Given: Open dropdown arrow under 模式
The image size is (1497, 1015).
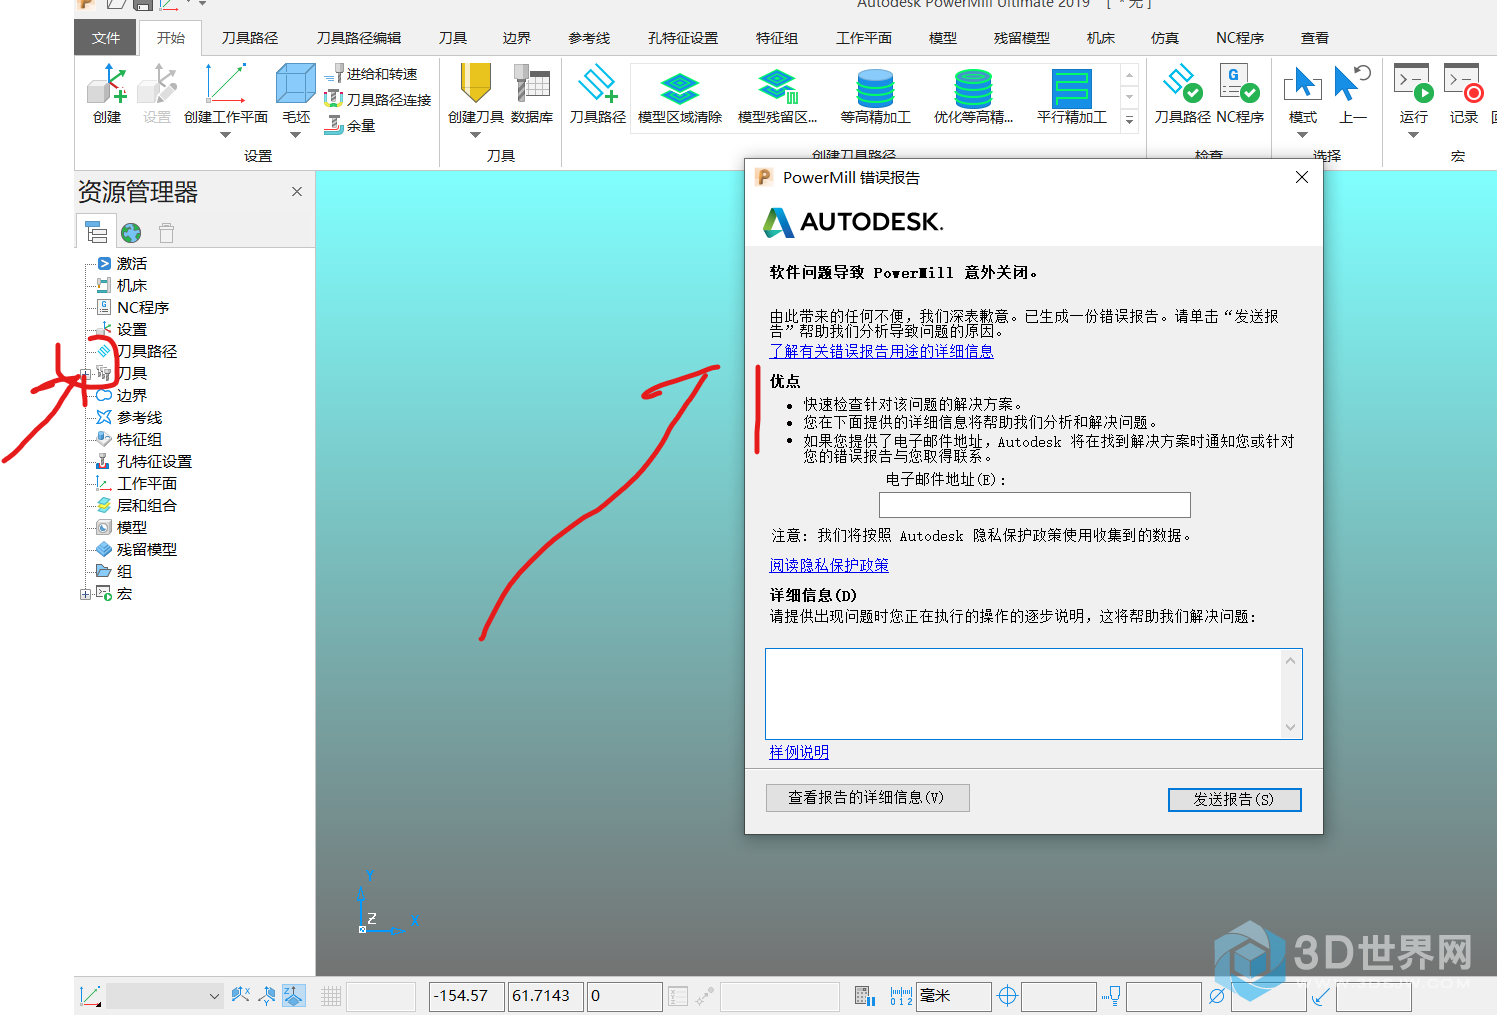Looking at the screenshot, I should [1302, 135].
